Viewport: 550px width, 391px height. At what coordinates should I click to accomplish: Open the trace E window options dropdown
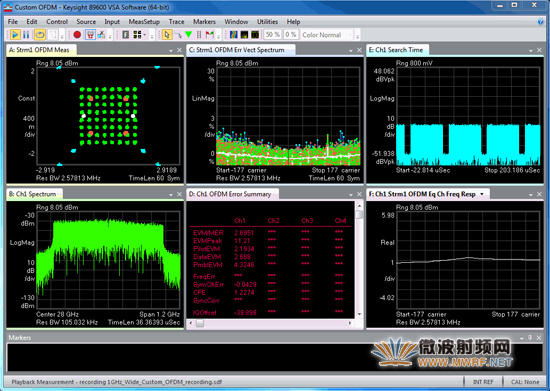tap(531, 50)
